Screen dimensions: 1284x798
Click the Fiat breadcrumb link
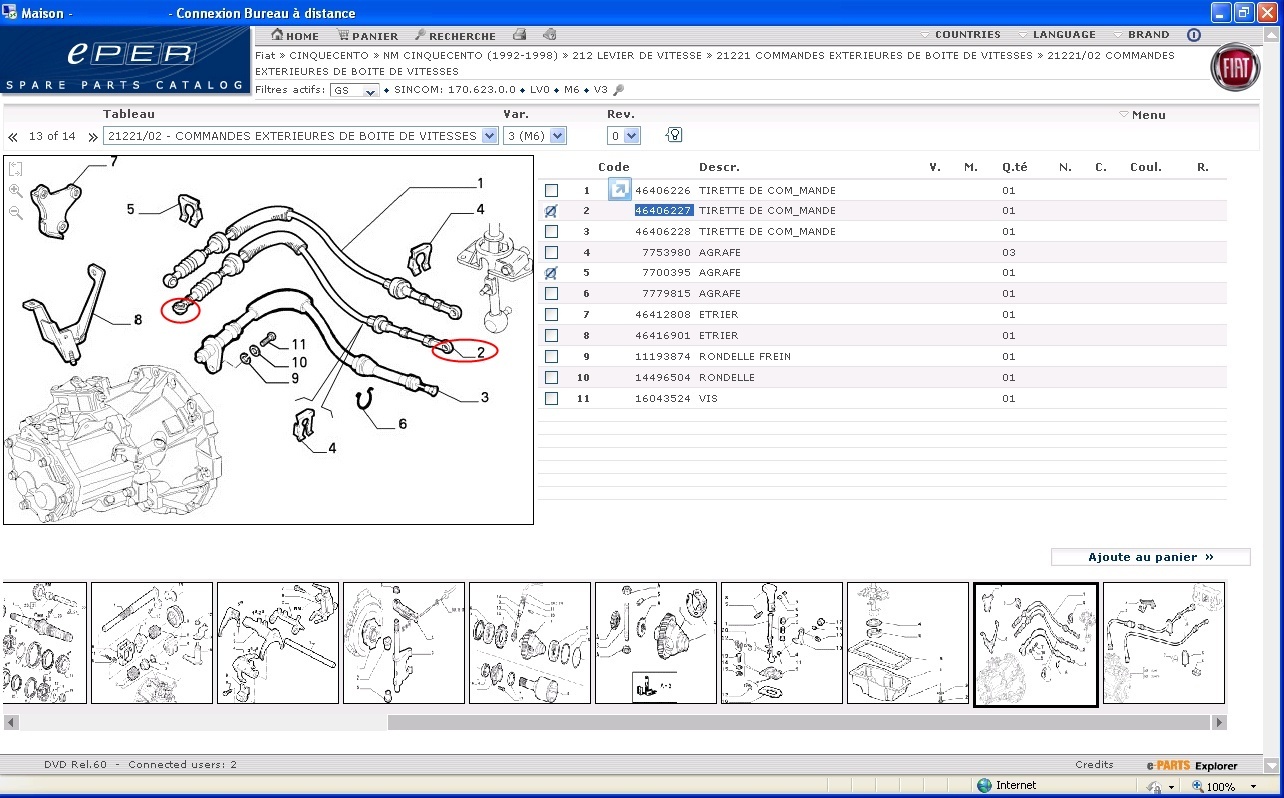pos(265,56)
